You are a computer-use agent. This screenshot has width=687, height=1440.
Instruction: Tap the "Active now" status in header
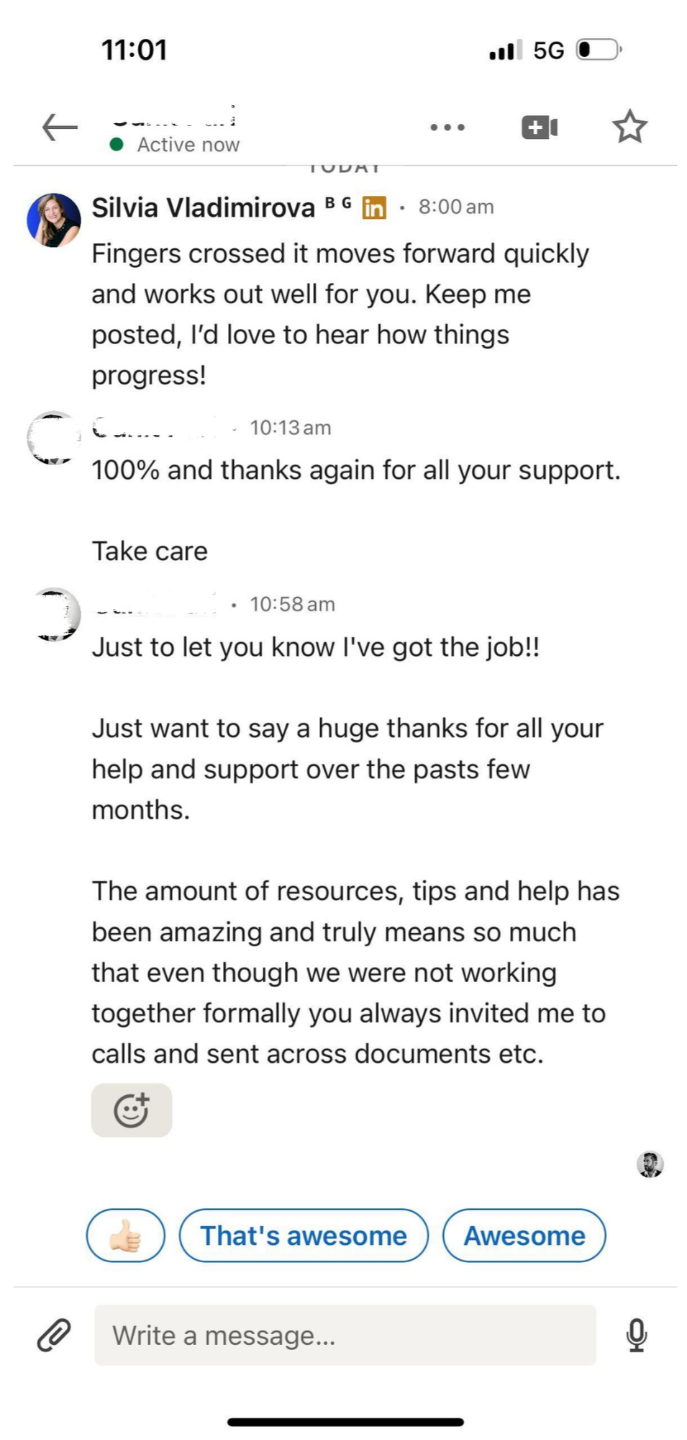pos(187,145)
